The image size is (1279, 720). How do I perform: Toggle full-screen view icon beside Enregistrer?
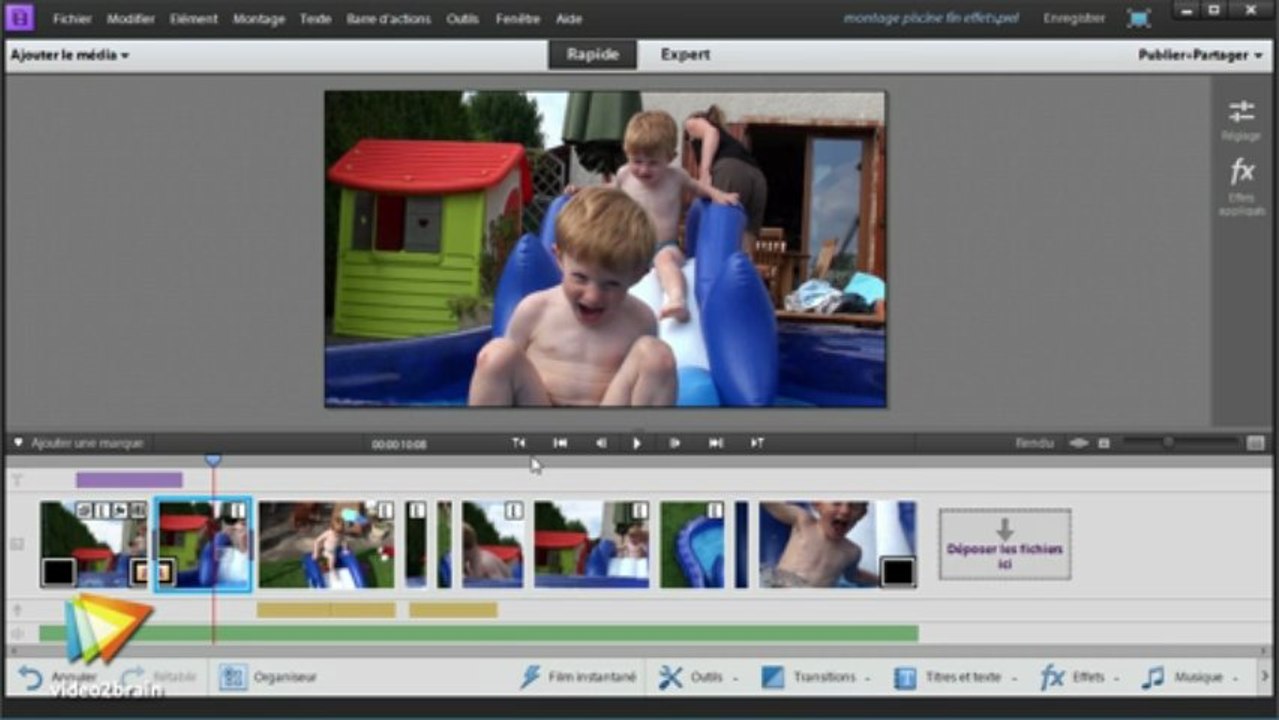click(x=1139, y=18)
